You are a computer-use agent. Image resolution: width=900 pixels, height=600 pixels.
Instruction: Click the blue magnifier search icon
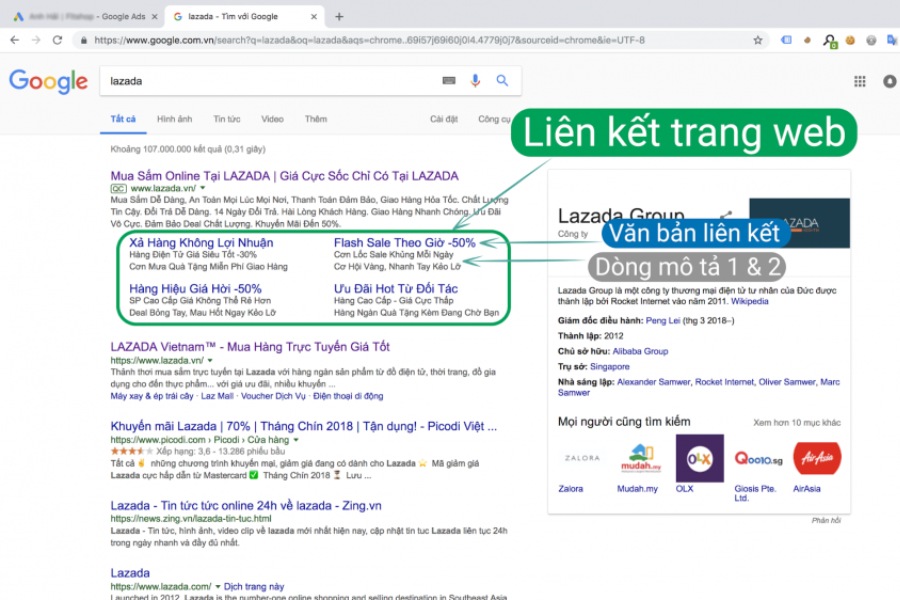502,80
